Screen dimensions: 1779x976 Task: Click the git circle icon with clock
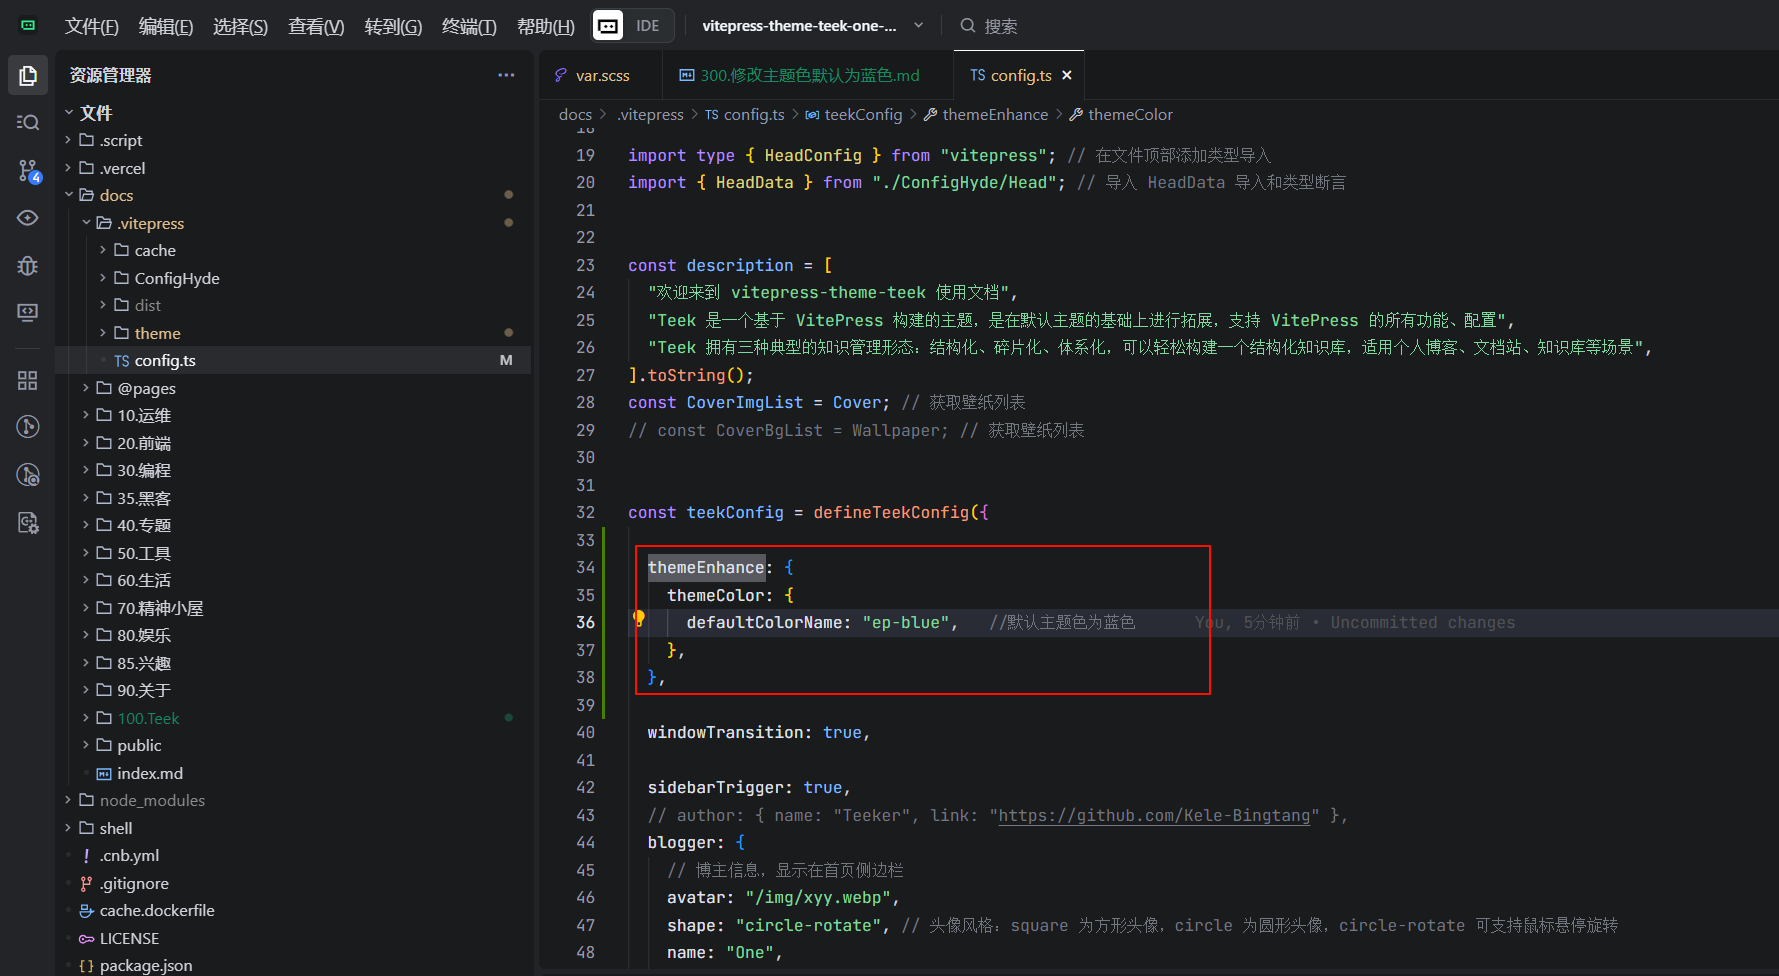pyautogui.click(x=28, y=475)
